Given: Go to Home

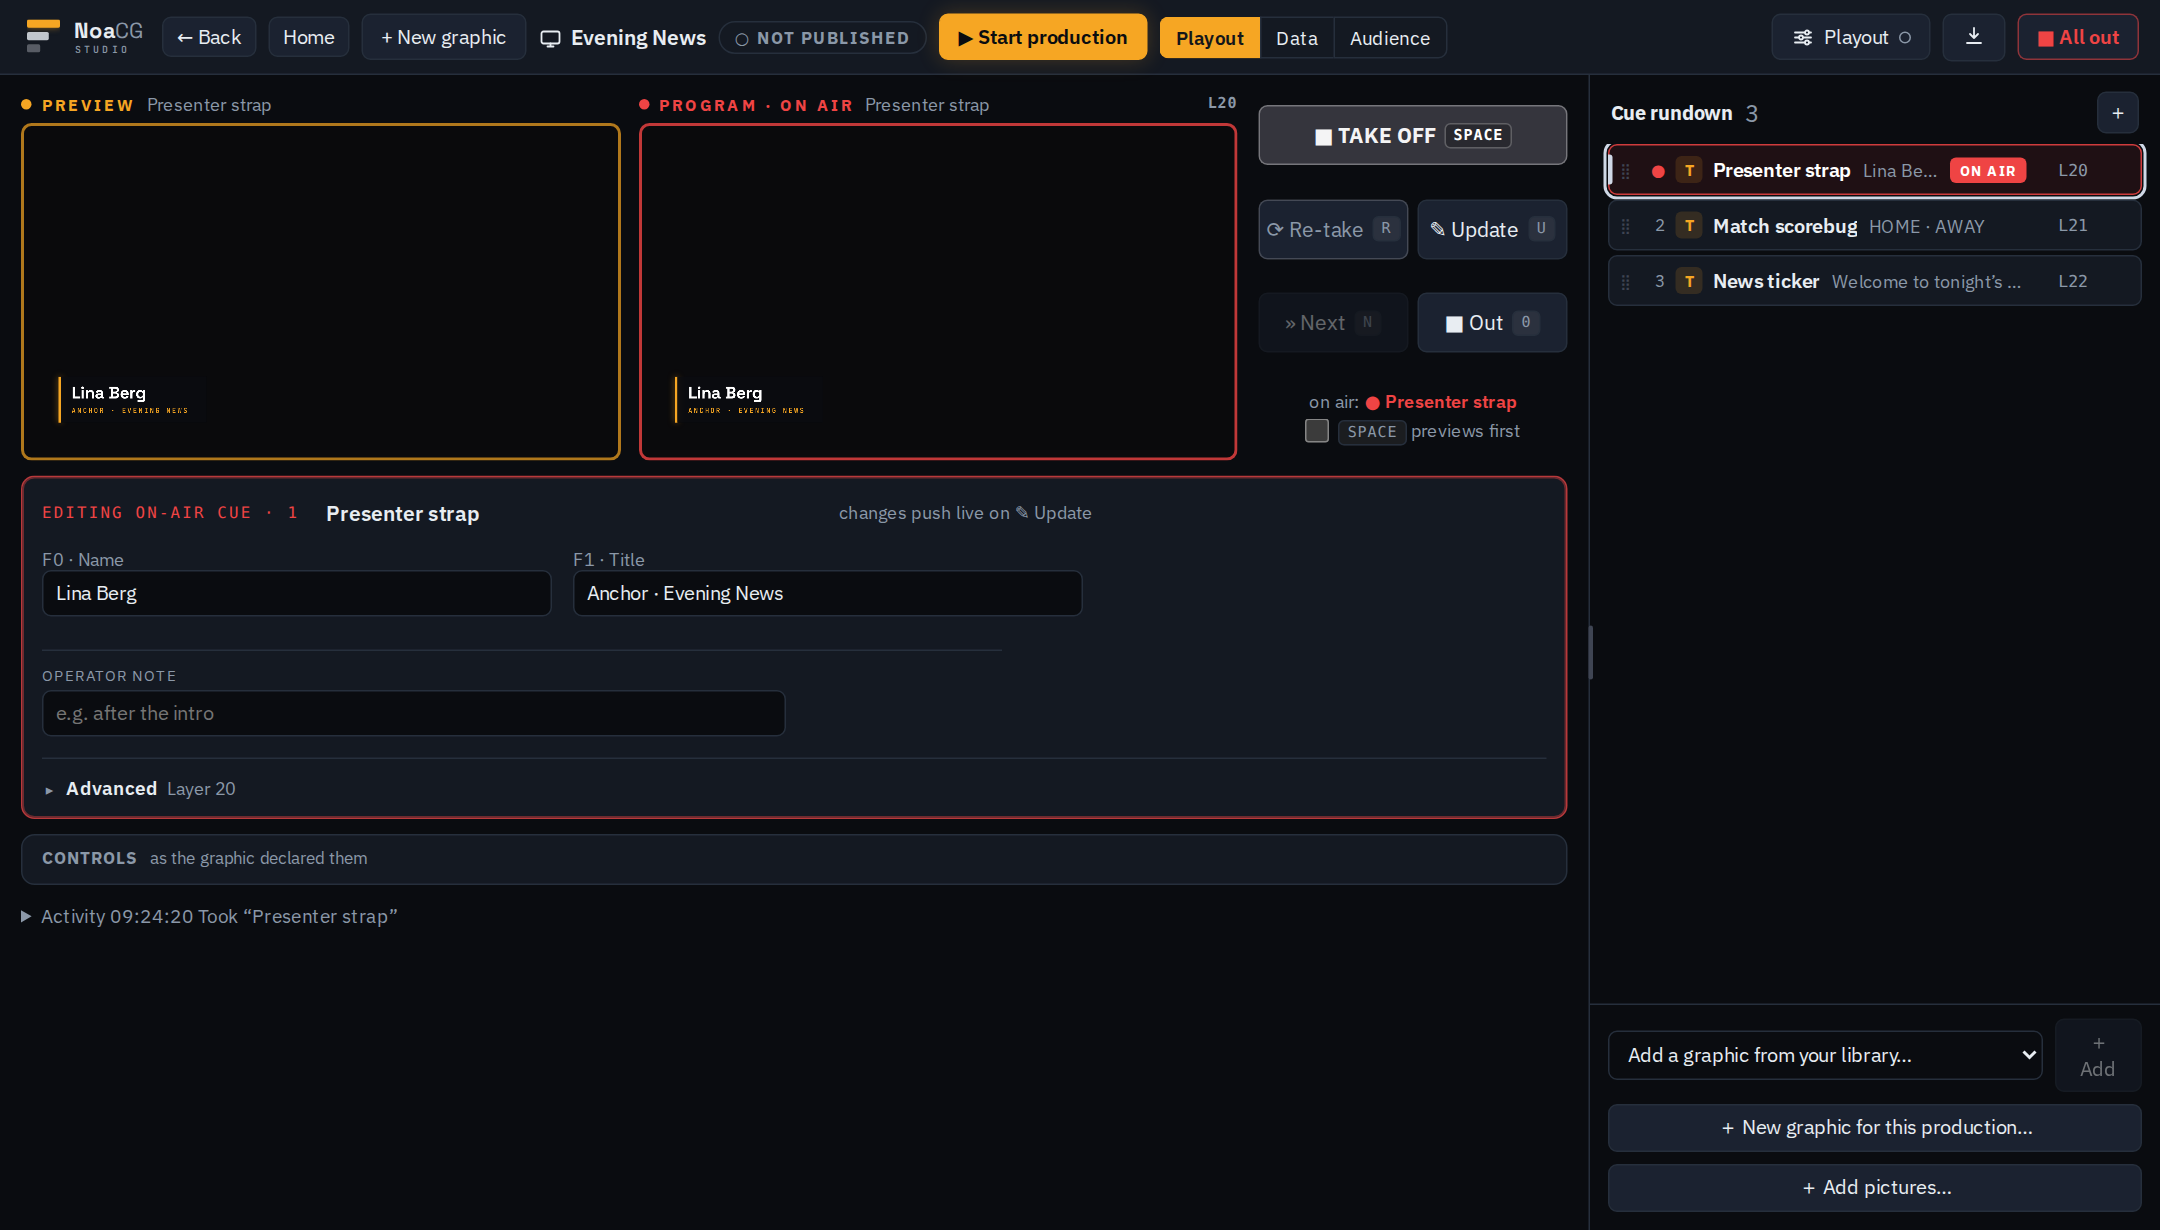Looking at the screenshot, I should click(309, 37).
